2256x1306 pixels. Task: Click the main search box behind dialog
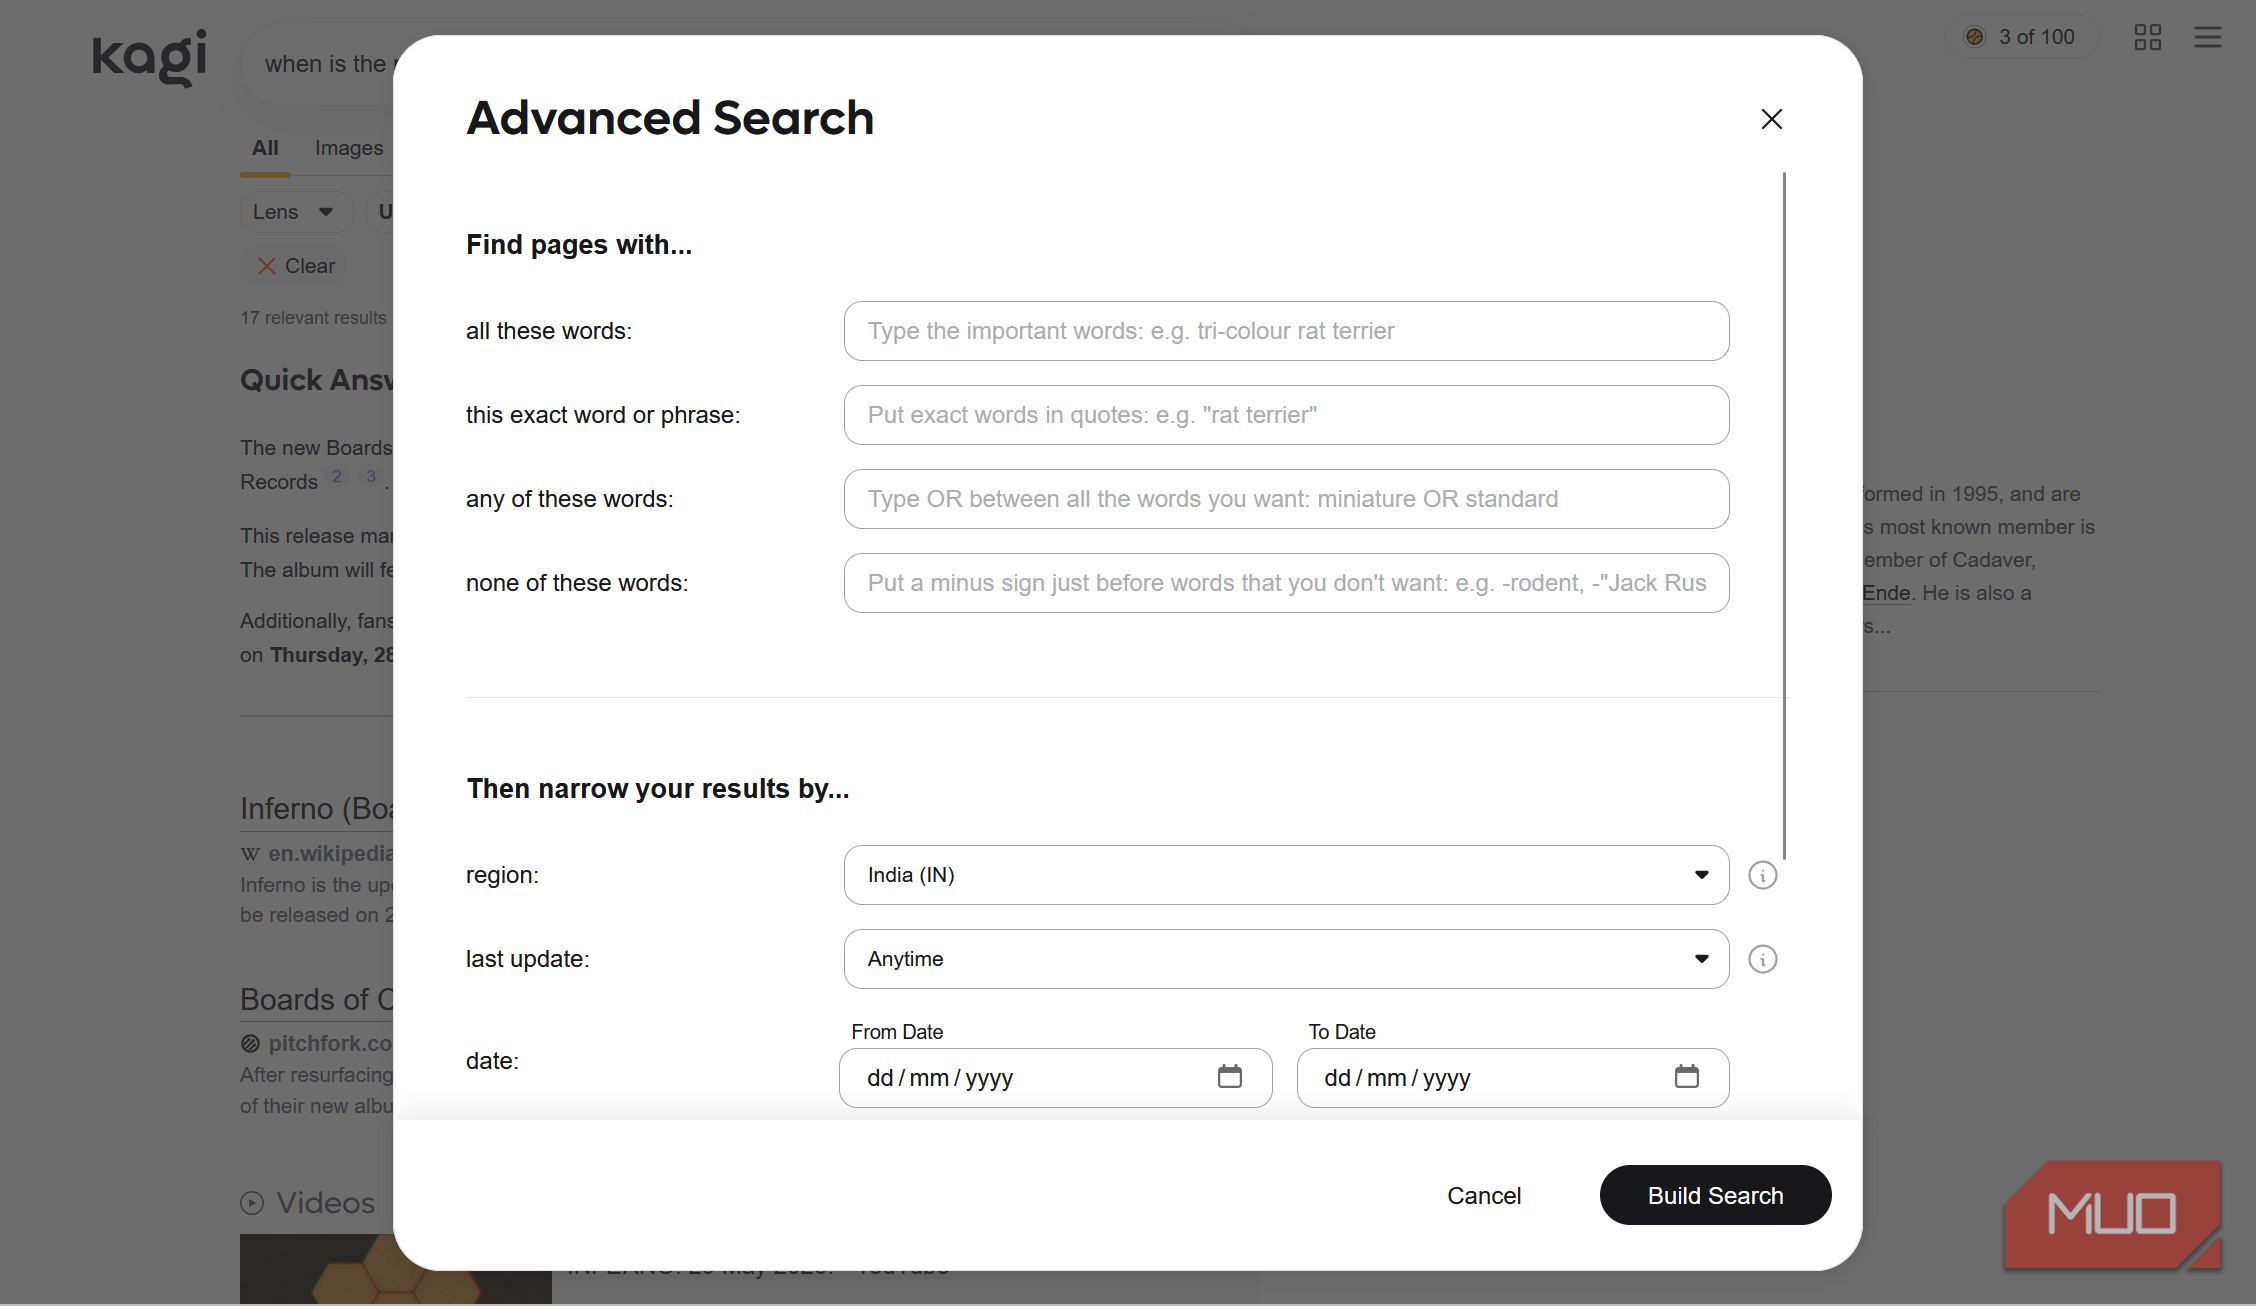tap(318, 64)
